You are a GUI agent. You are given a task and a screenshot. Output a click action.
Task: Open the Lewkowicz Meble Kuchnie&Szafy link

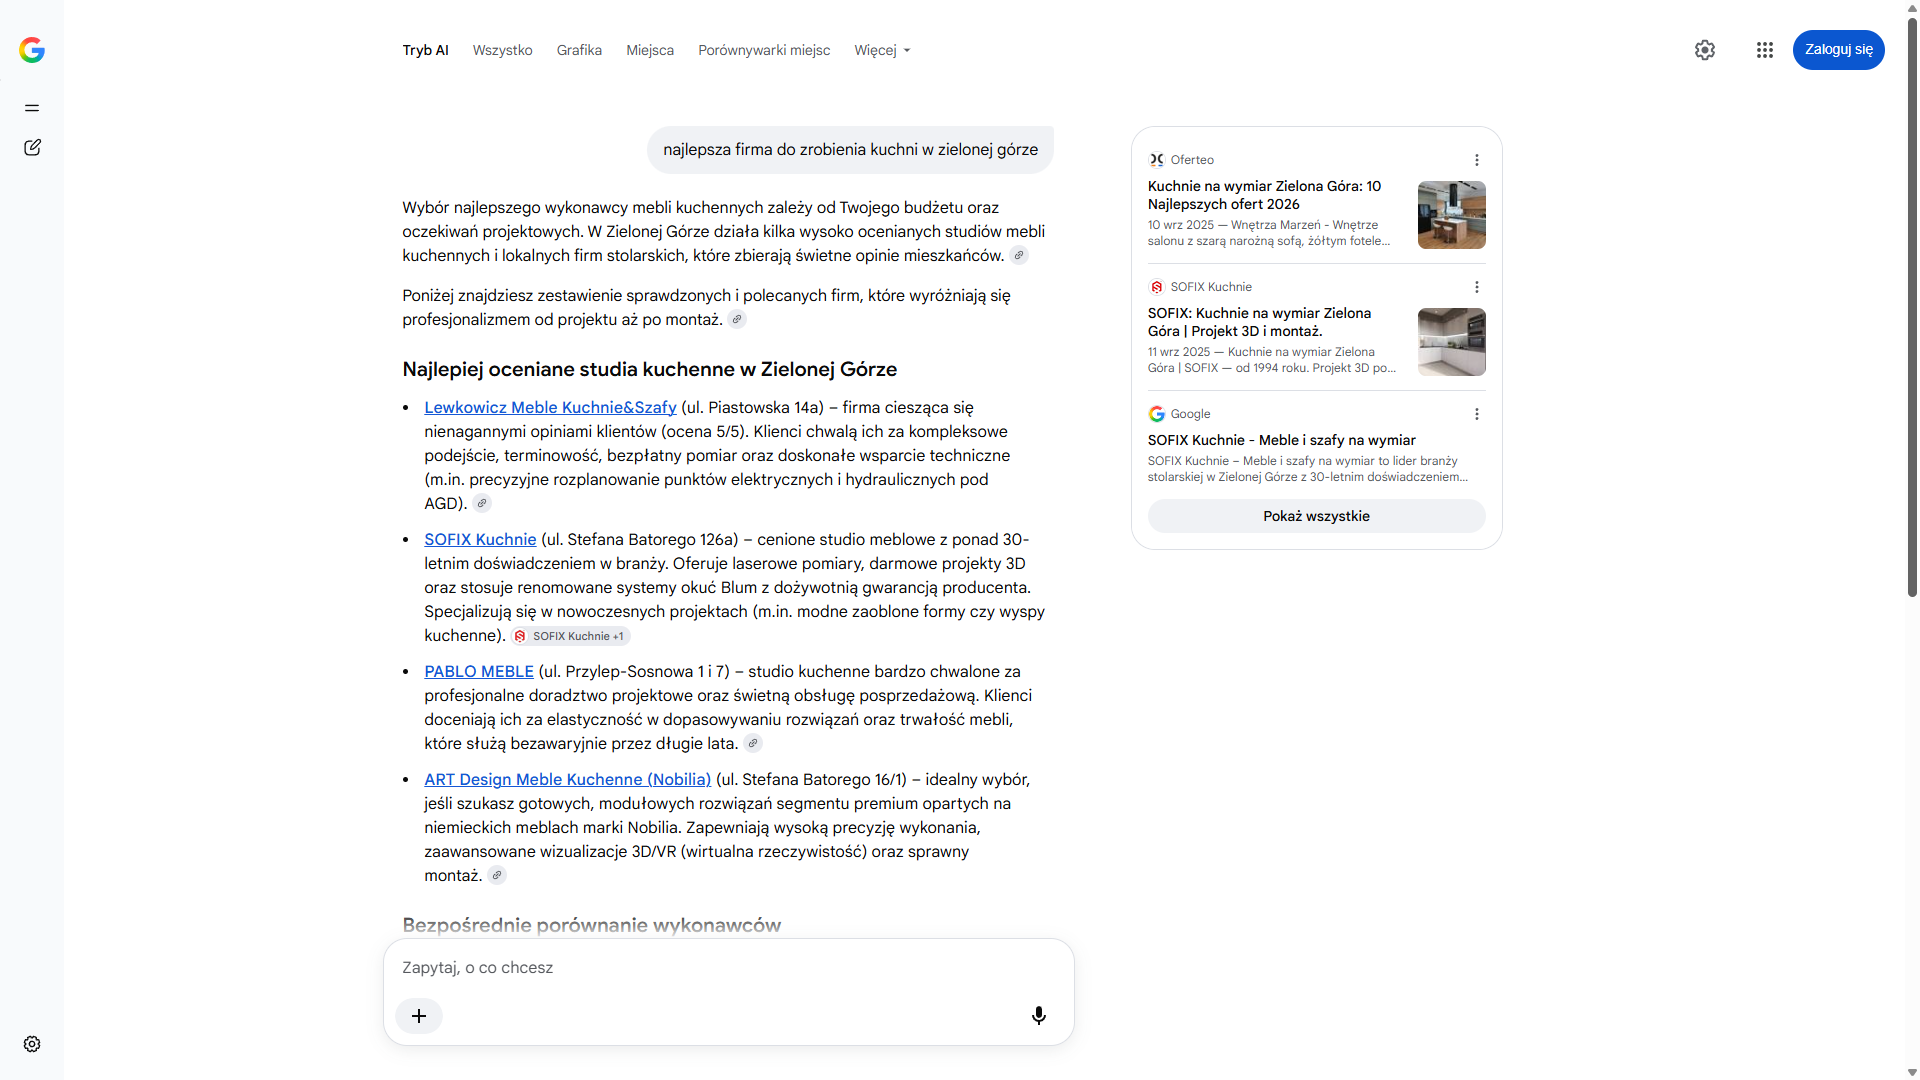click(x=550, y=408)
